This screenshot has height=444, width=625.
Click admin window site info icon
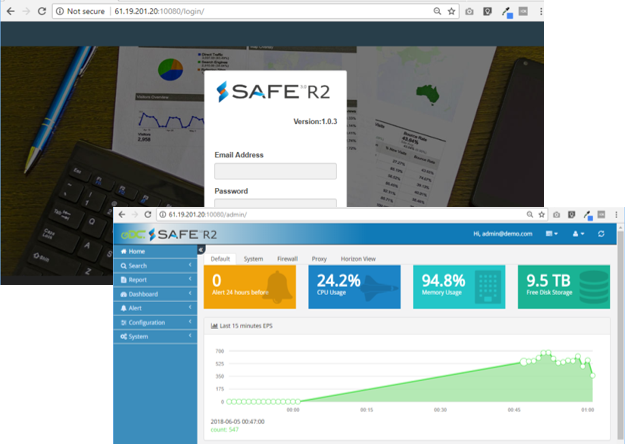pyautogui.click(x=163, y=214)
